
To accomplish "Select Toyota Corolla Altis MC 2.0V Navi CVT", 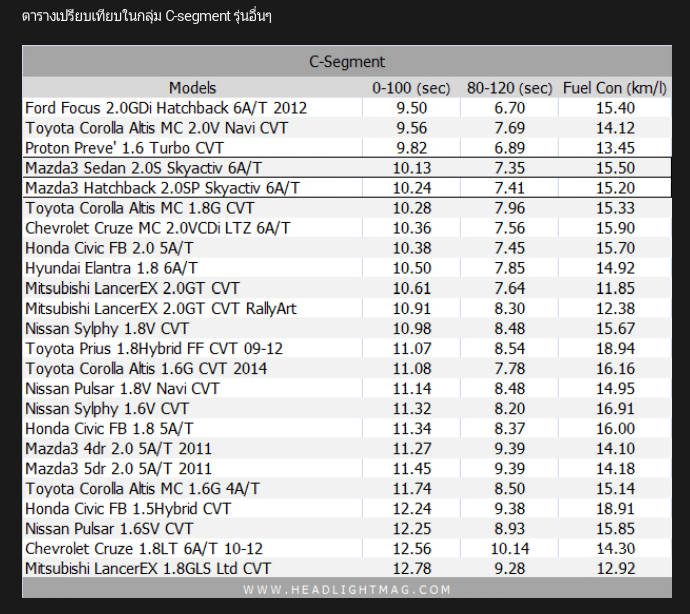I will 157,128.
